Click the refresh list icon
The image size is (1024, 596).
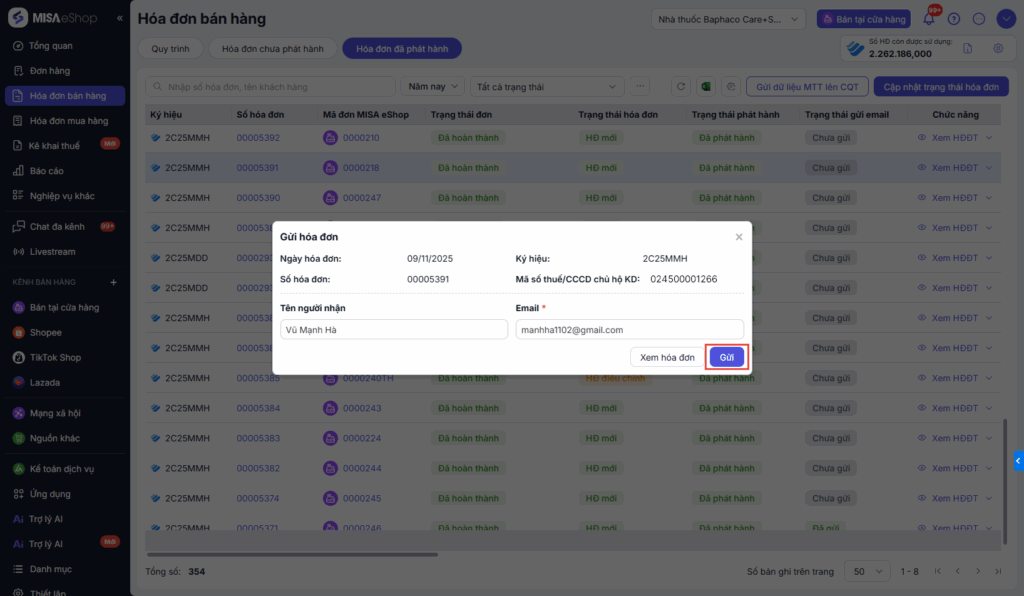681,87
